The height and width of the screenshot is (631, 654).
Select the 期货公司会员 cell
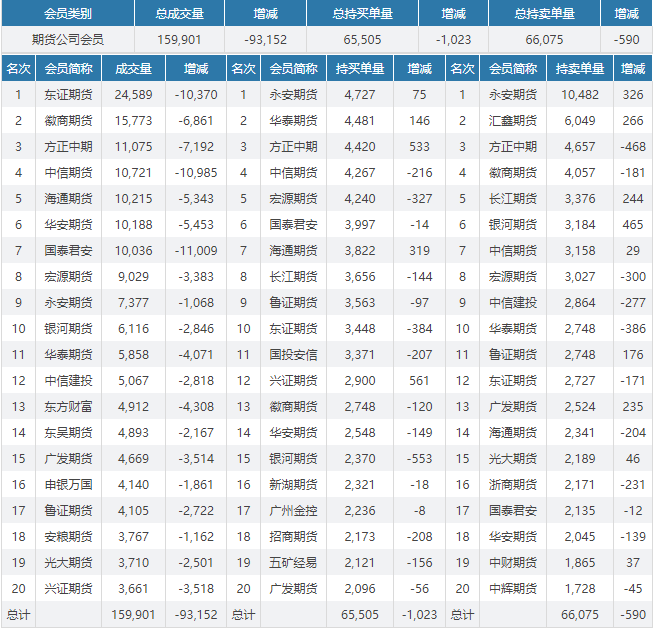click(x=68, y=40)
